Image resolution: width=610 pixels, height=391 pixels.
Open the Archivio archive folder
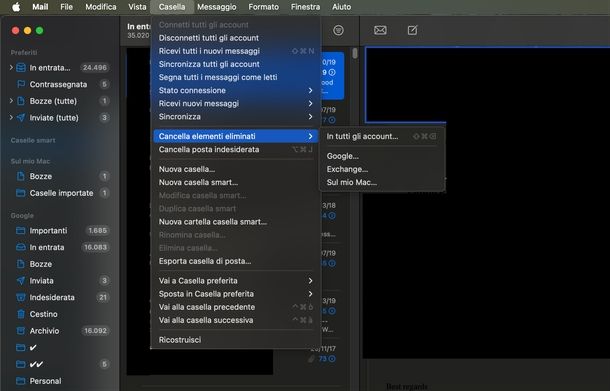pyautogui.click(x=59, y=331)
